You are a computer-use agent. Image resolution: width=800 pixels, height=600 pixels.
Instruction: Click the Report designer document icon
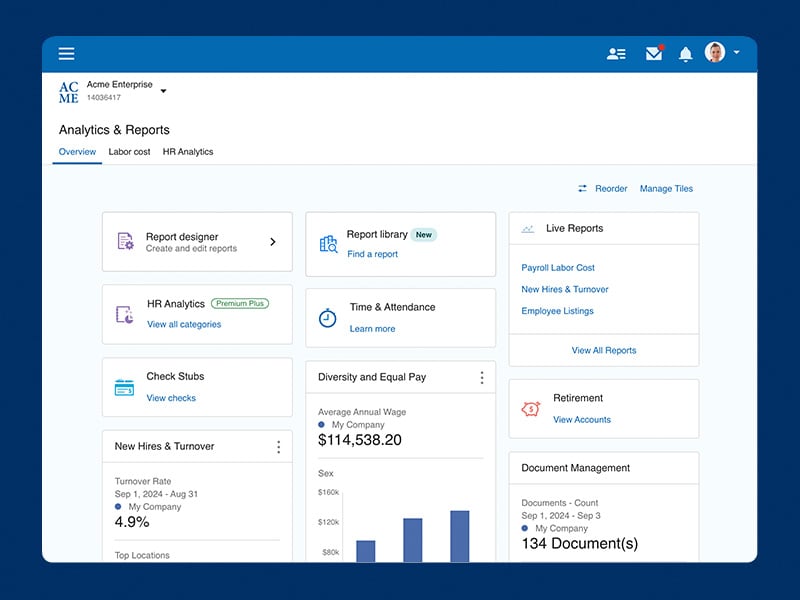click(125, 240)
